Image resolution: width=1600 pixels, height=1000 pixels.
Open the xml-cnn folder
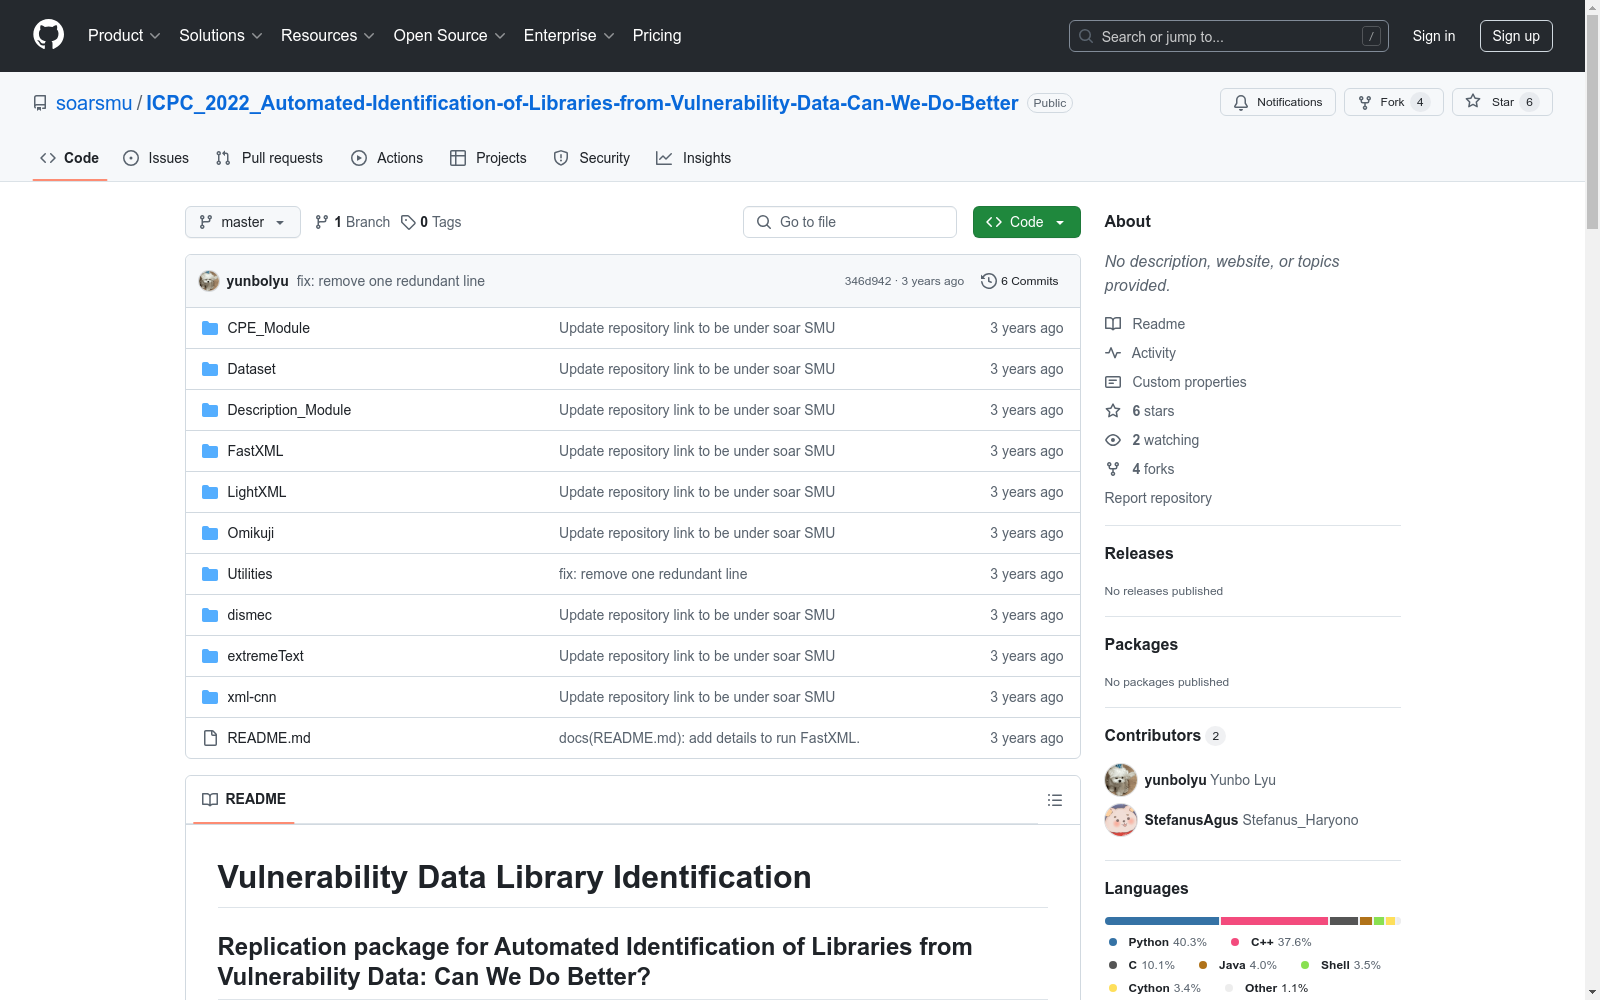(251, 697)
